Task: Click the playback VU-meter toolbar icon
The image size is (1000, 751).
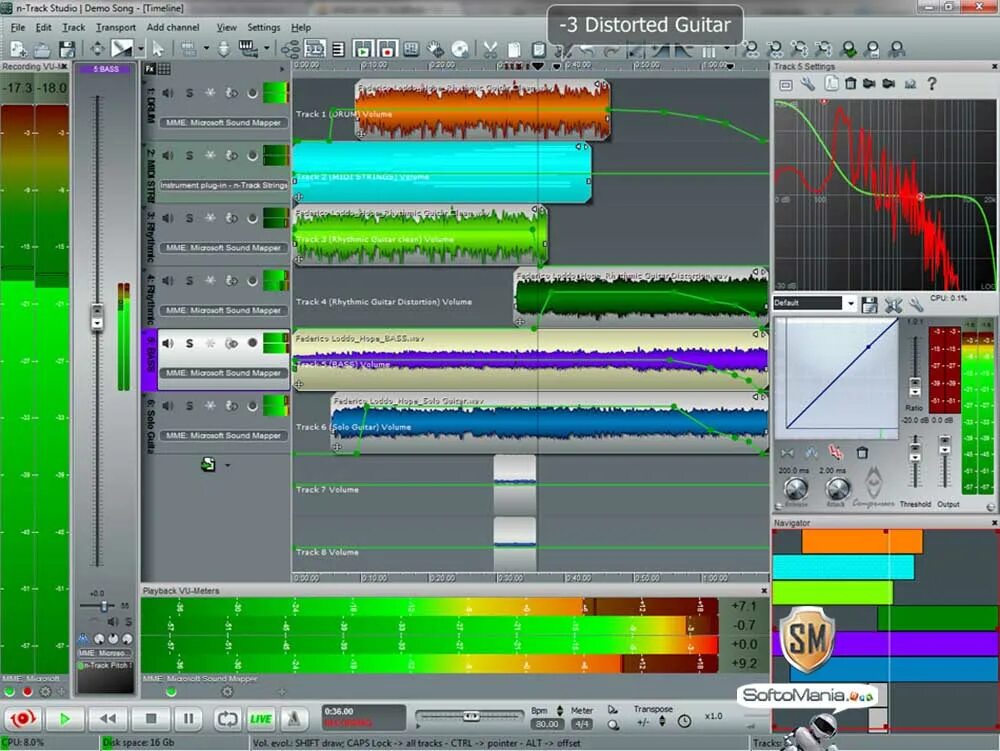Action: [363, 49]
